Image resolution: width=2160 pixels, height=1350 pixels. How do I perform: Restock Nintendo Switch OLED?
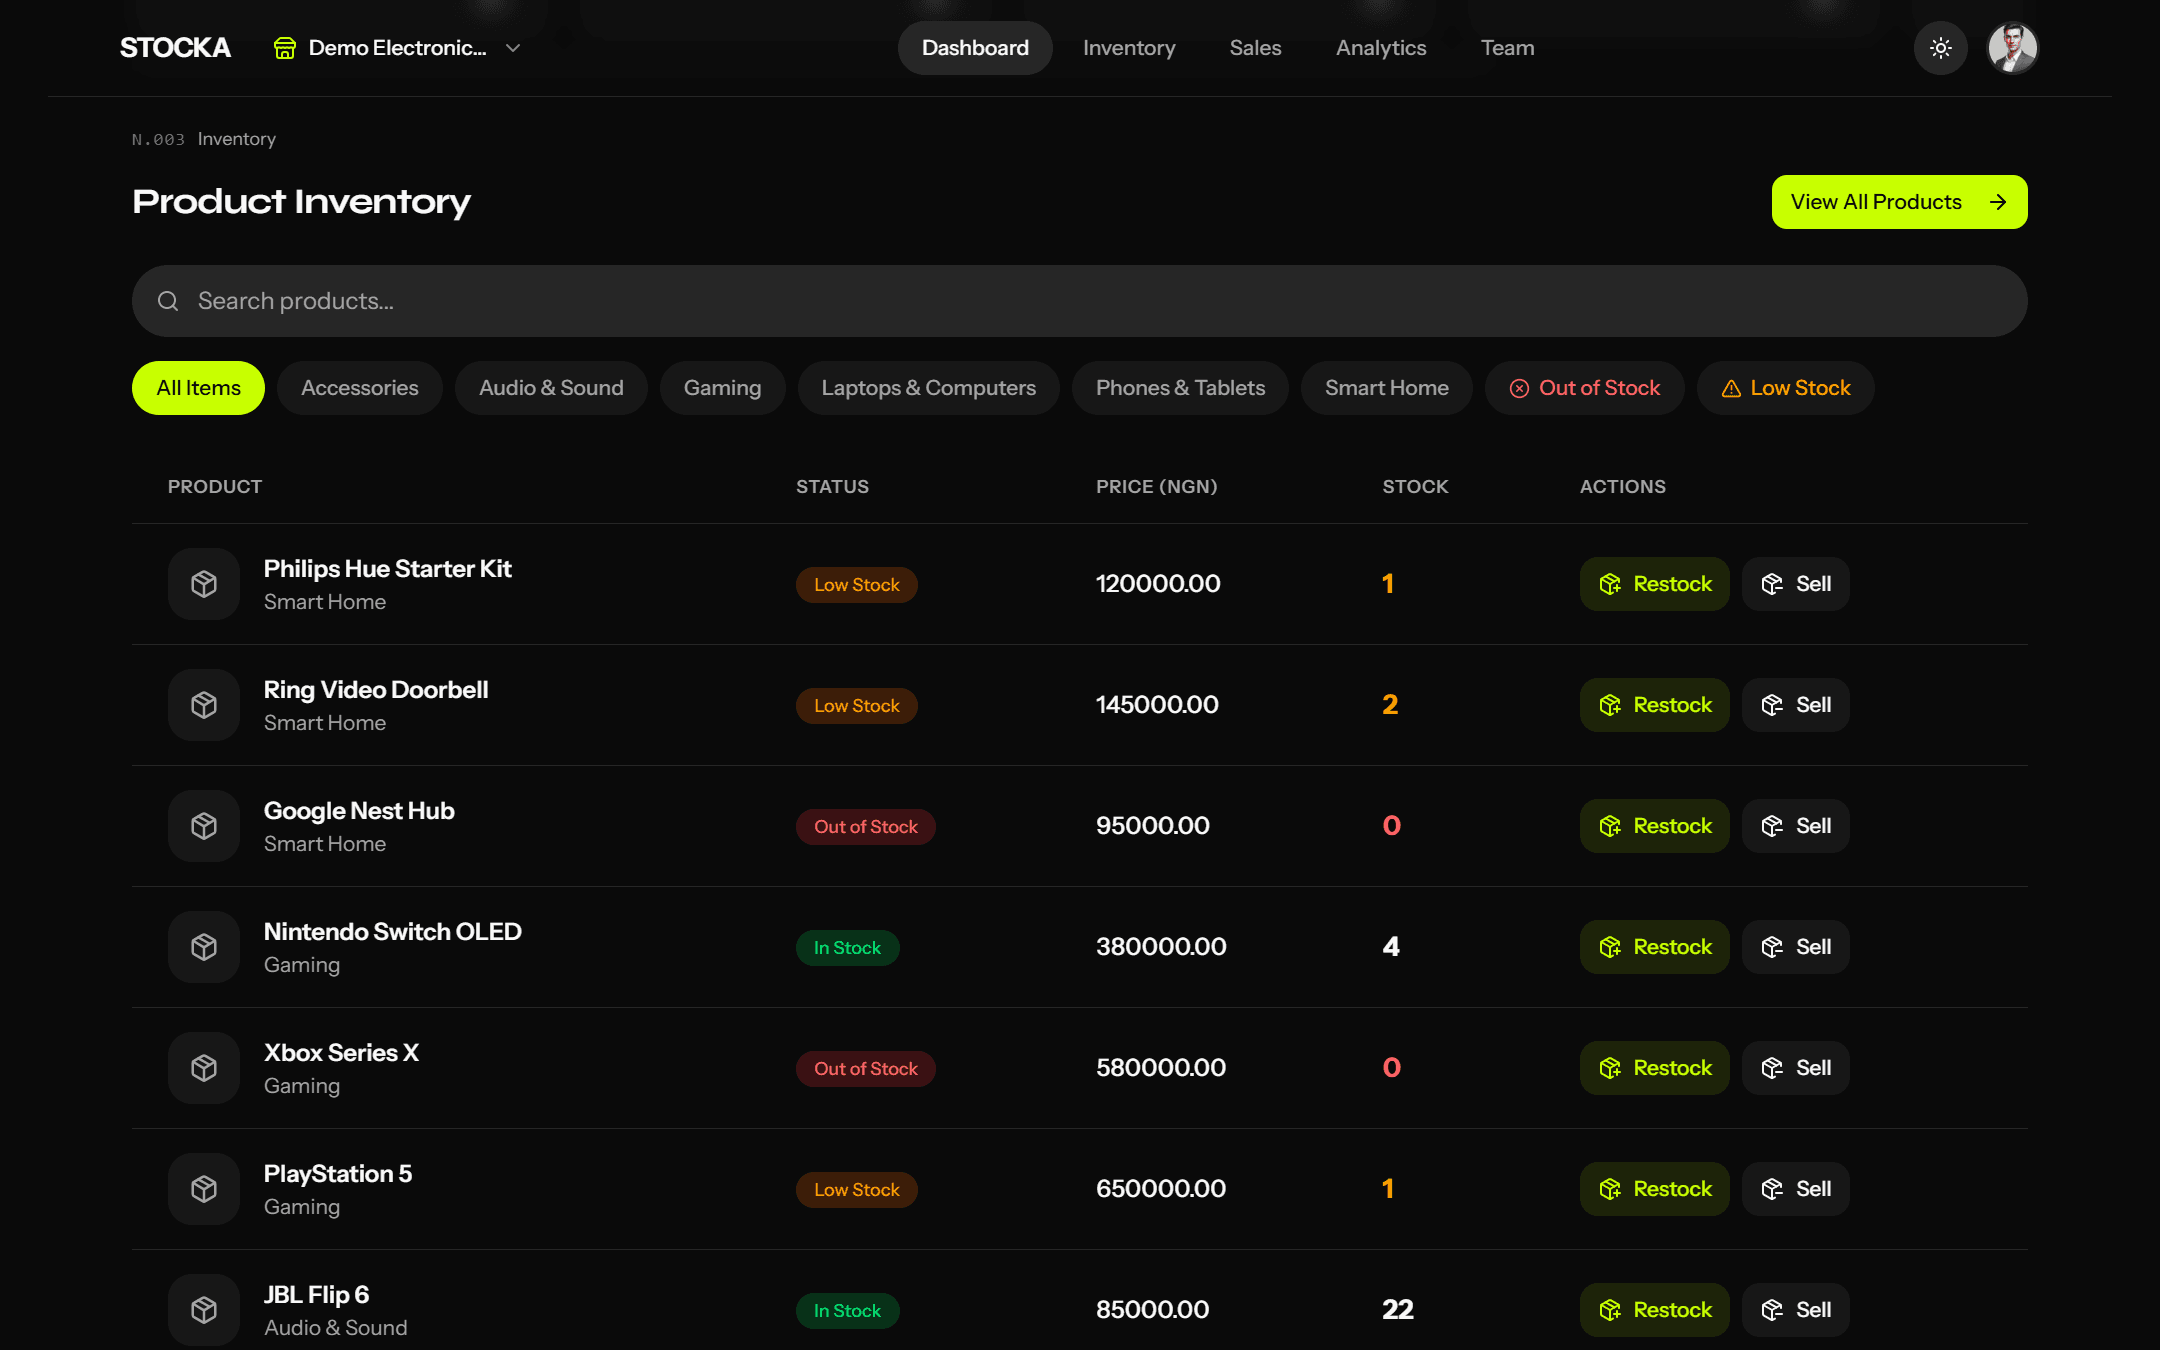point(1655,947)
